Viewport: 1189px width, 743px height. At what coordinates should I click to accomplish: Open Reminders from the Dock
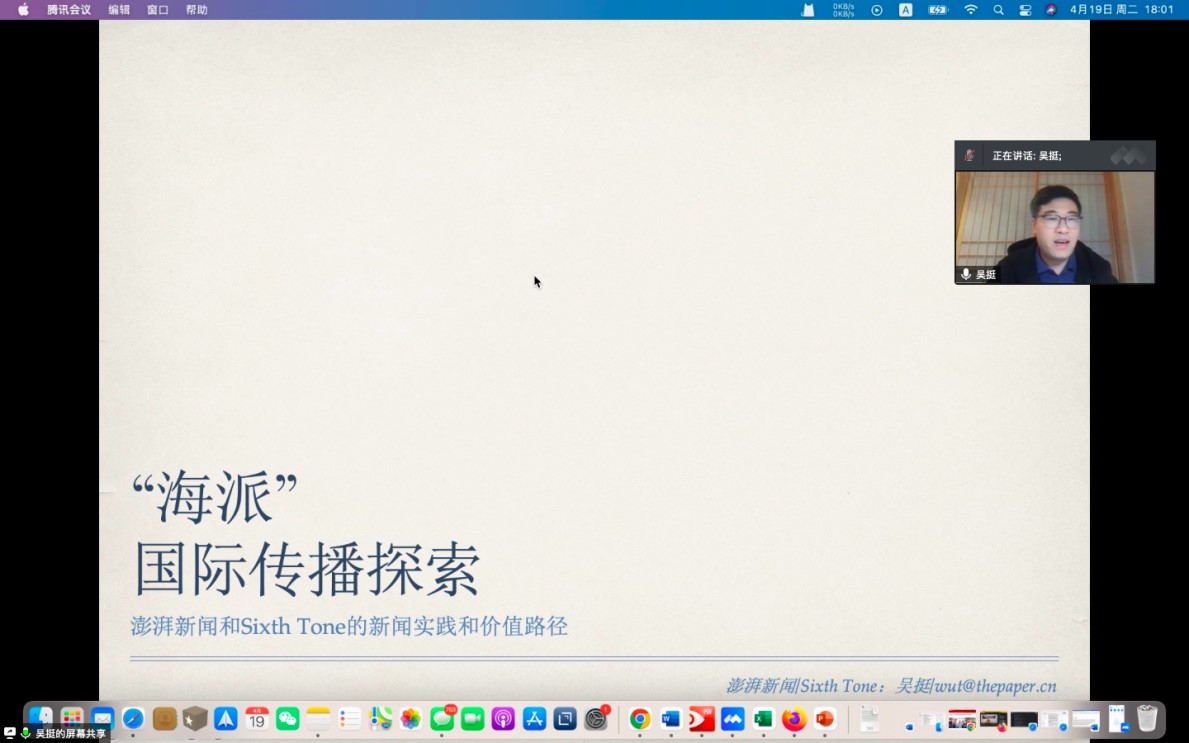350,719
